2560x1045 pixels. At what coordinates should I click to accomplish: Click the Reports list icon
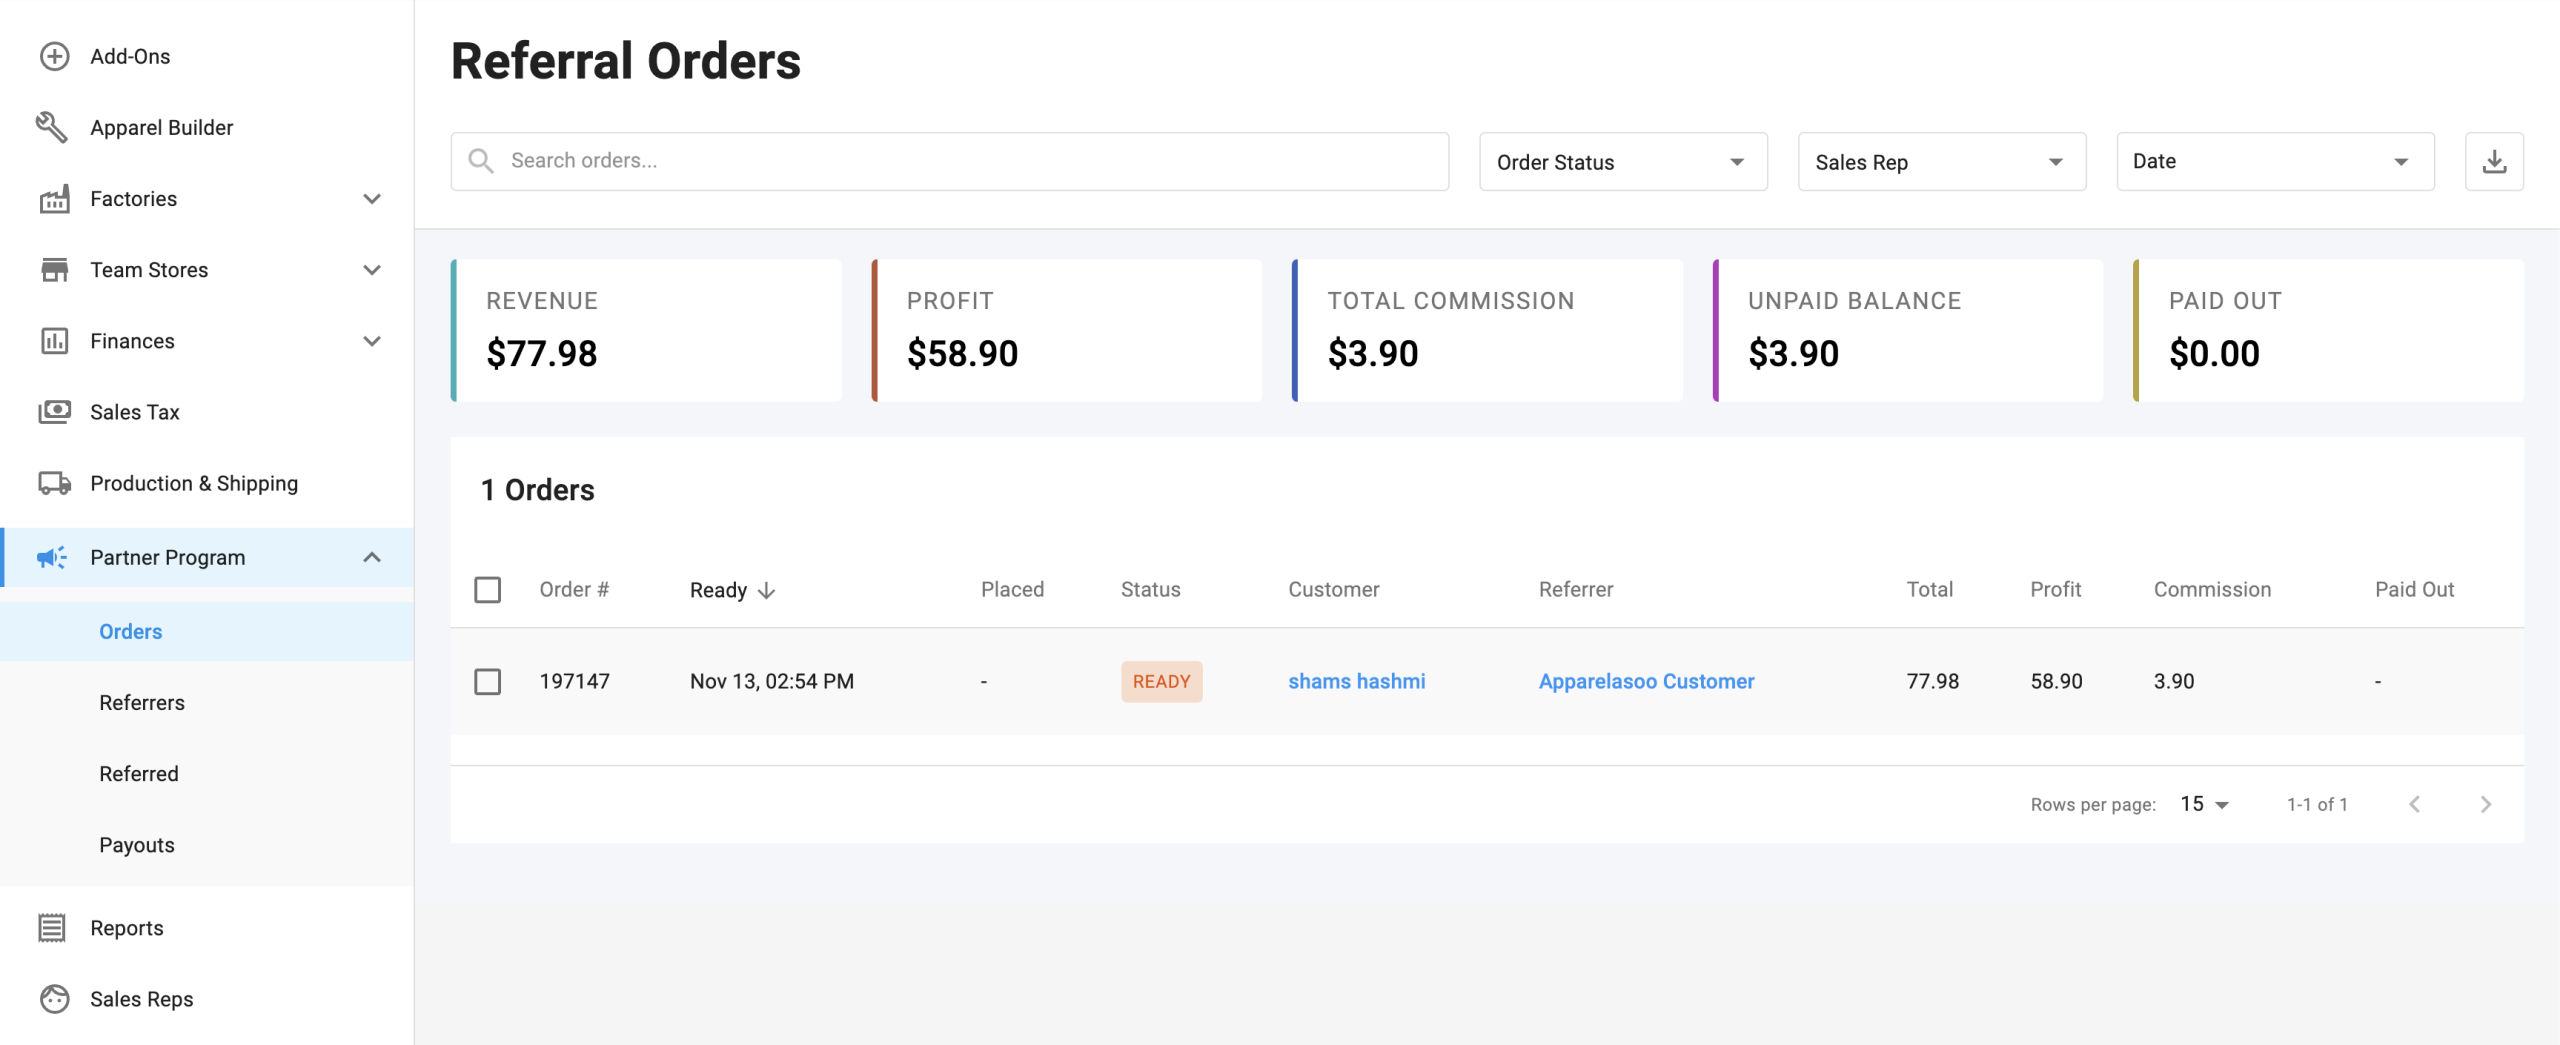(x=52, y=928)
